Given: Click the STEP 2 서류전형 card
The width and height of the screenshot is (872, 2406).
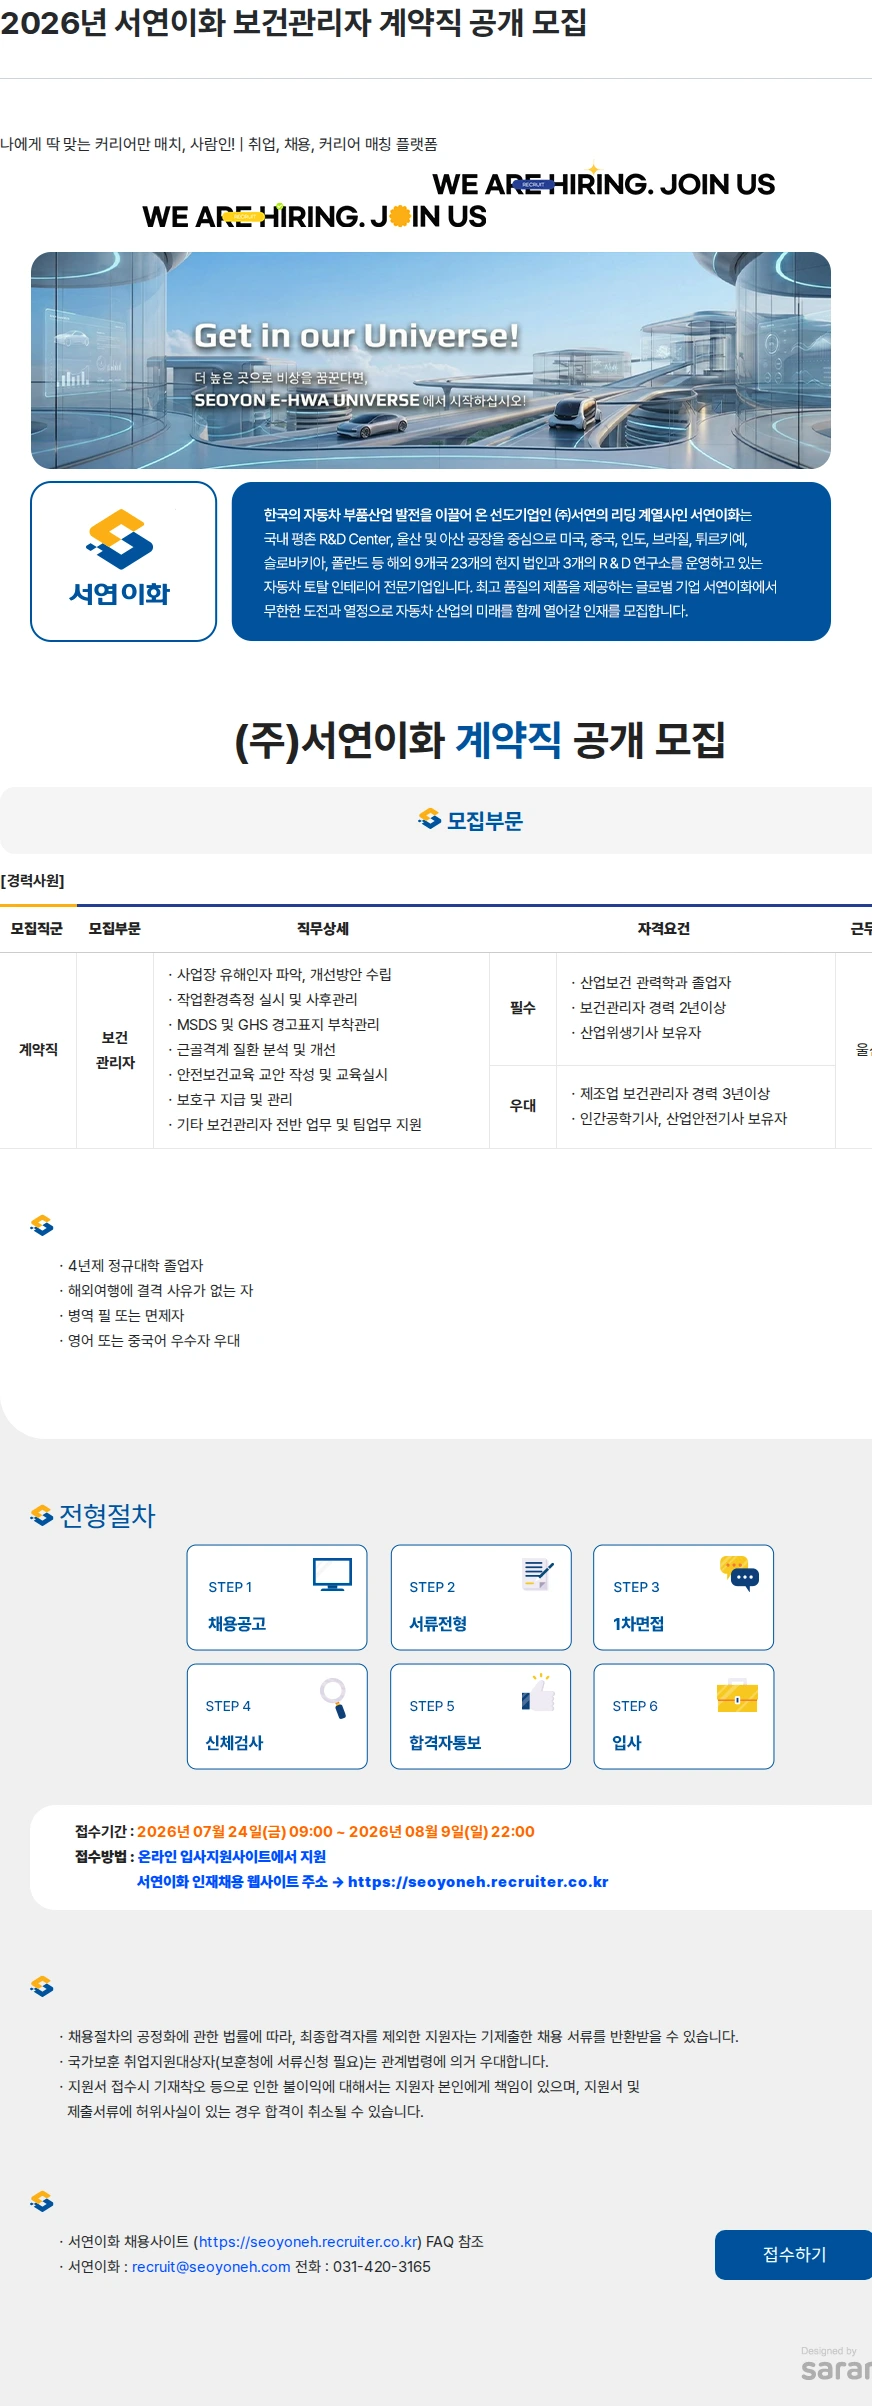Looking at the screenshot, I should [481, 1597].
